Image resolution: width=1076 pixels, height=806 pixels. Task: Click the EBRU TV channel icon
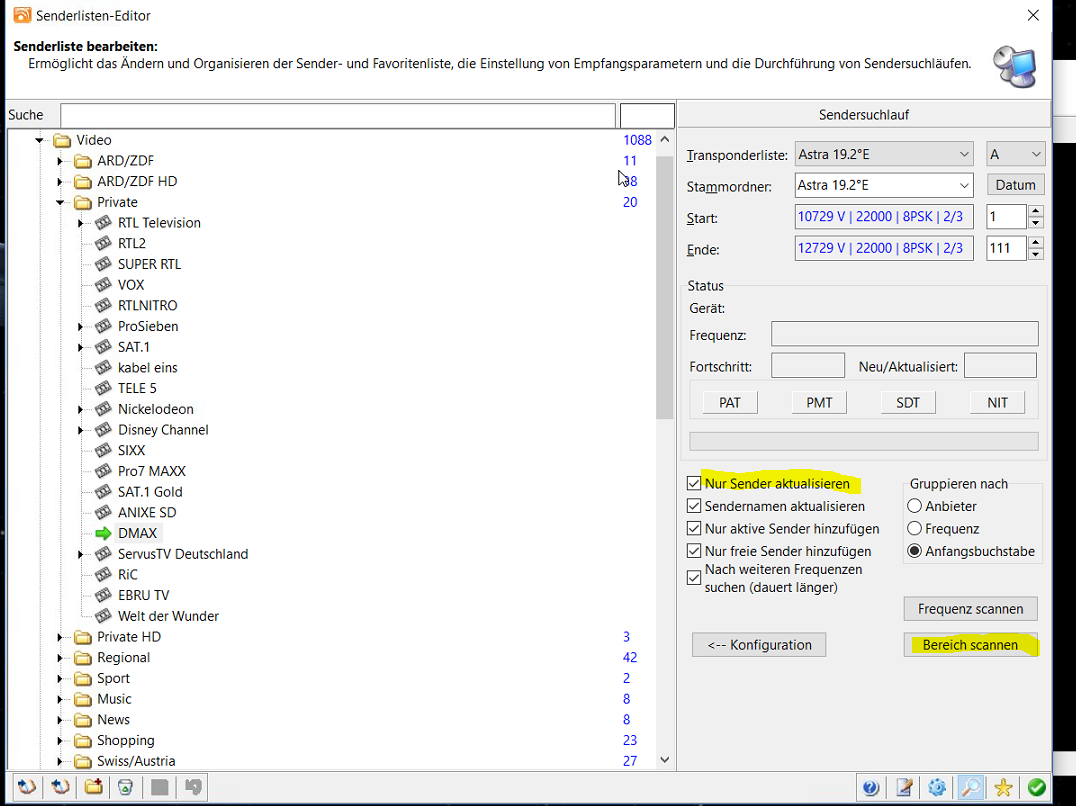point(103,595)
